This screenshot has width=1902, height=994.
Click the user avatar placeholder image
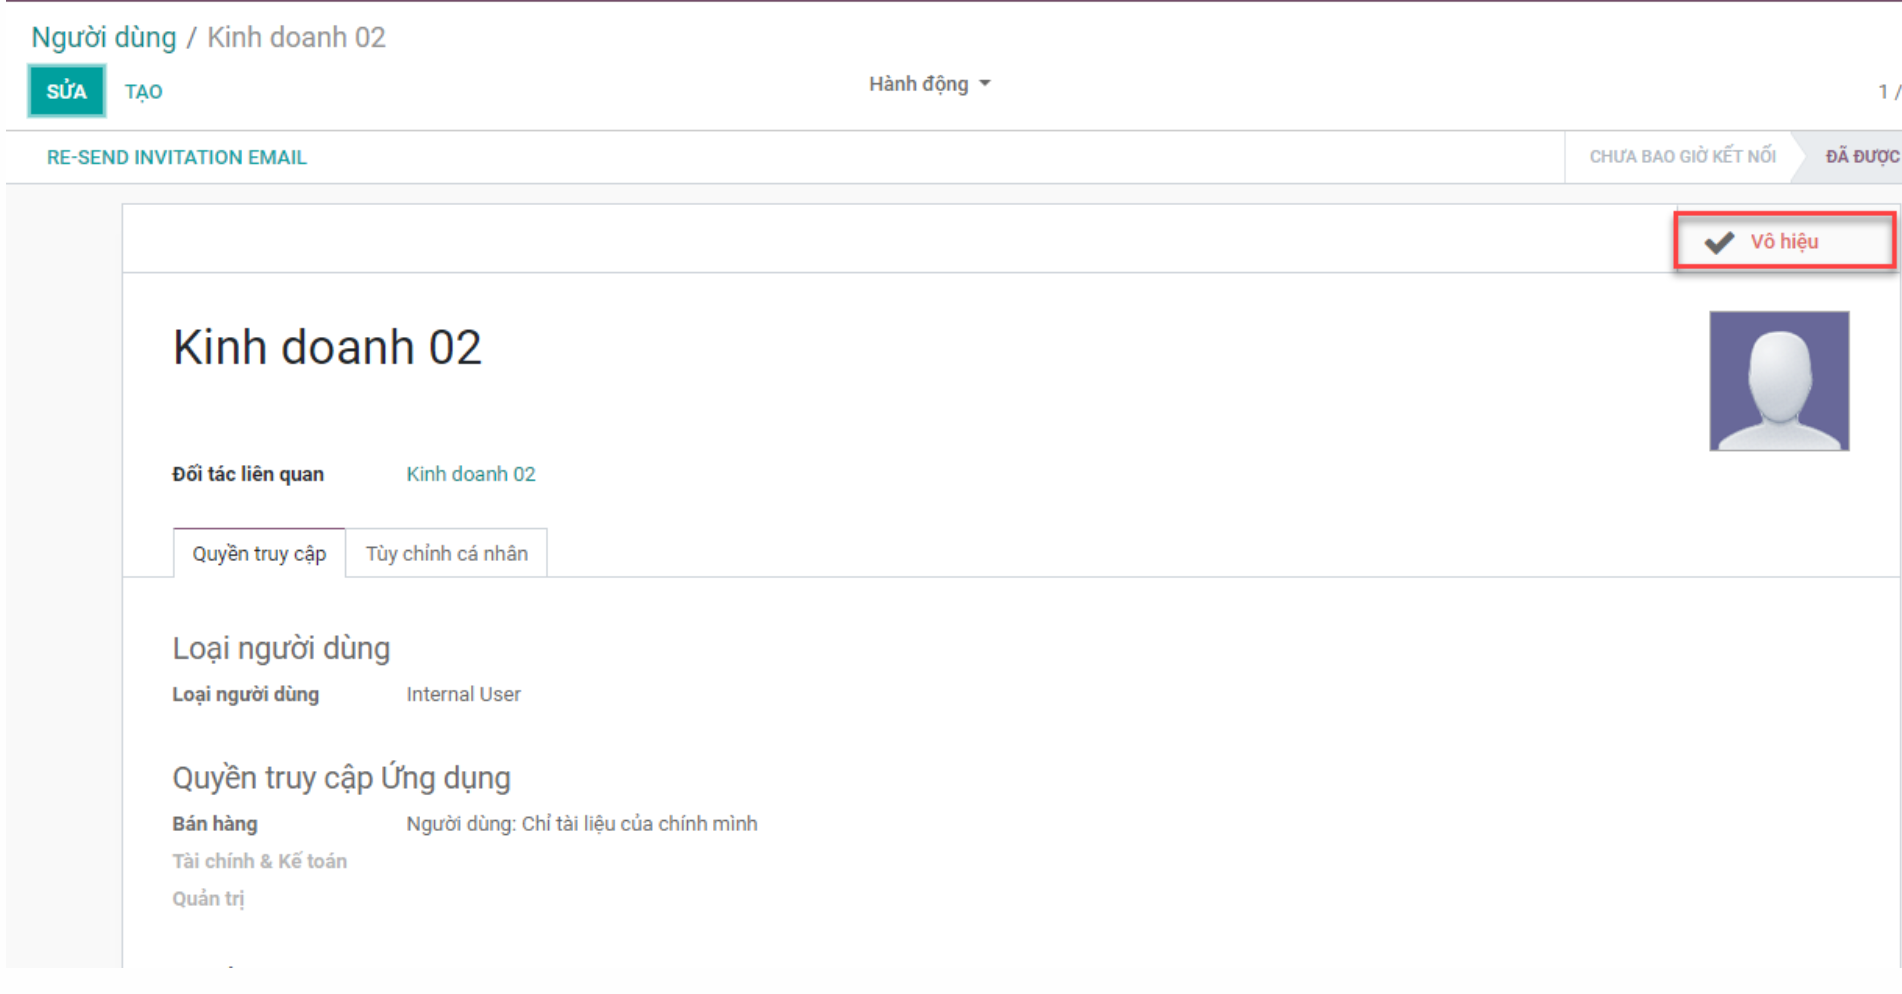(x=1778, y=381)
